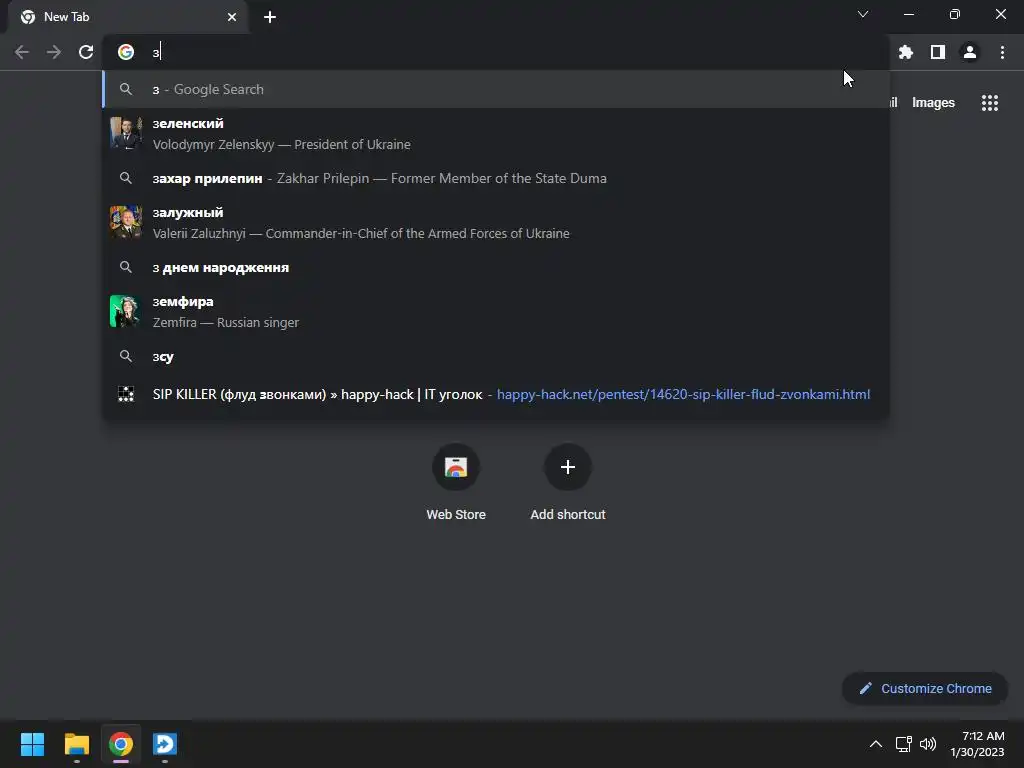Choose the земфира suggestion

(496, 312)
